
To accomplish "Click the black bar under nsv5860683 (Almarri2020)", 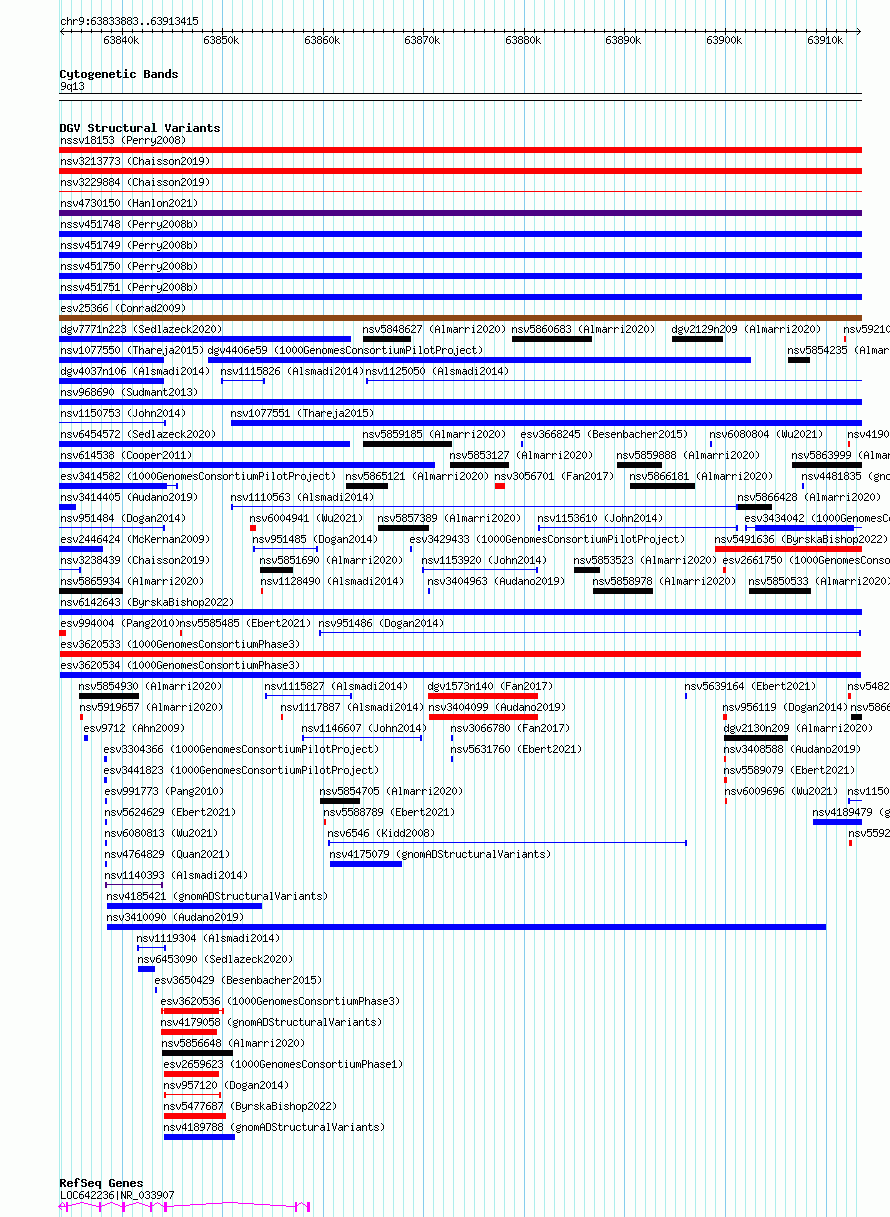I will [x=551, y=339].
